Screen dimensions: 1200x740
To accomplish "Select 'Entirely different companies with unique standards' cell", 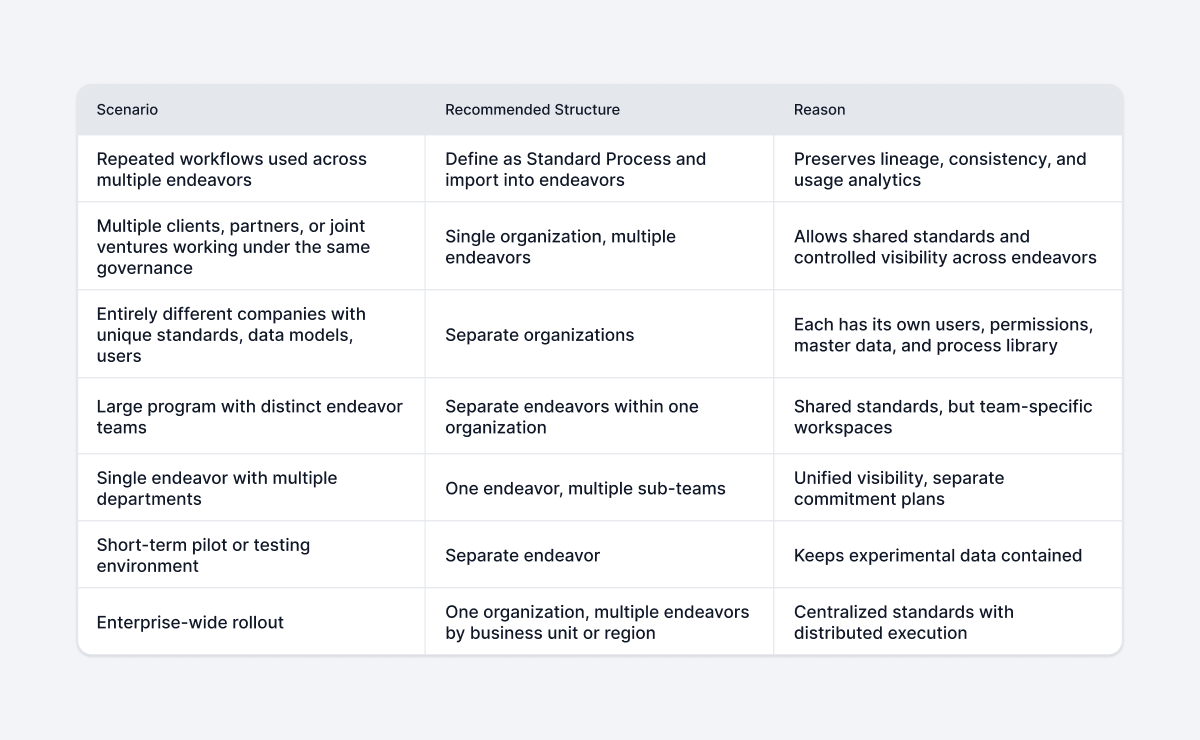I will click(251, 334).
